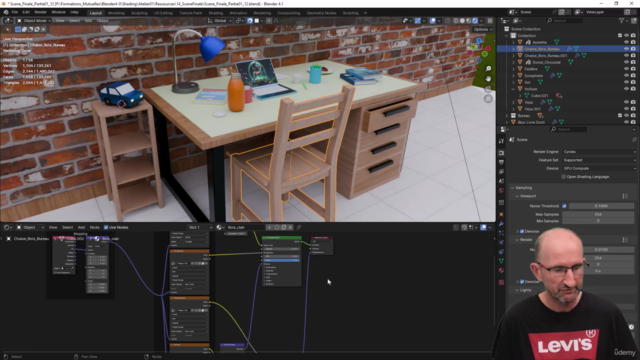The width and height of the screenshot is (640, 360).
Task: Open the View Layer properties tab
Action: (x=501, y=172)
